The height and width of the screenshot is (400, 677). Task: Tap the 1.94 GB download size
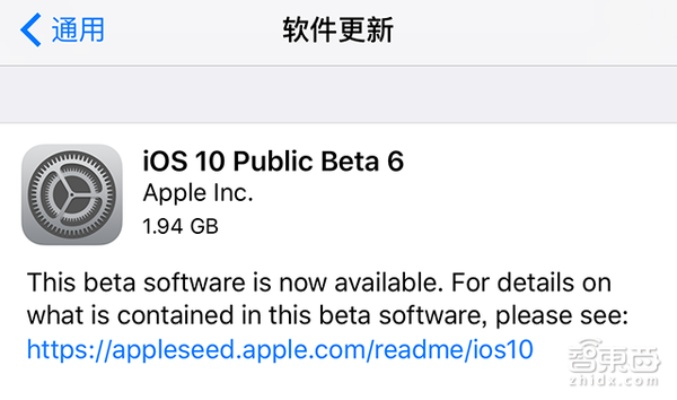pyautogui.click(x=180, y=225)
